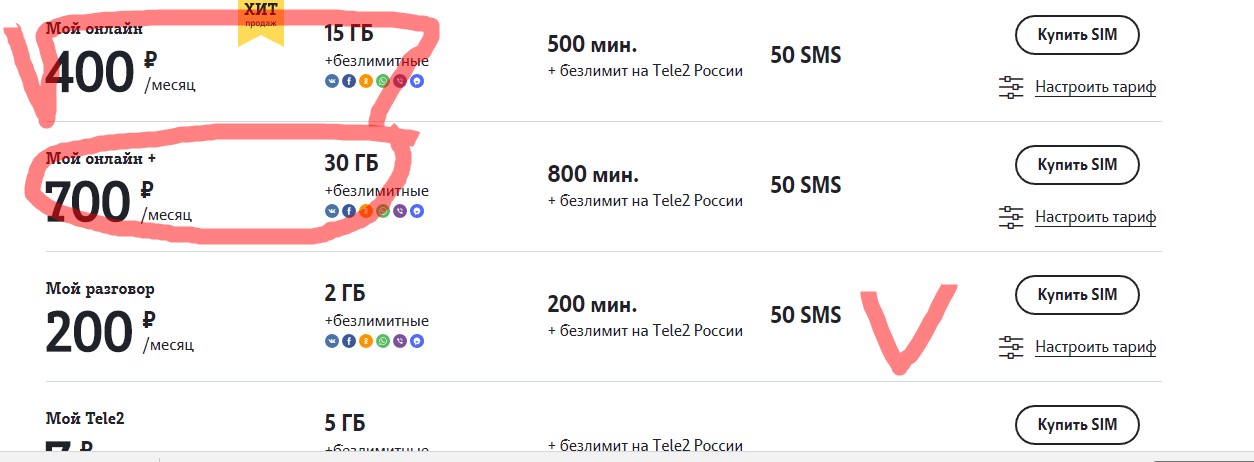Click the Facebook icon in the Мой онлайн + row
This screenshot has height=462, width=1254.
(348, 211)
